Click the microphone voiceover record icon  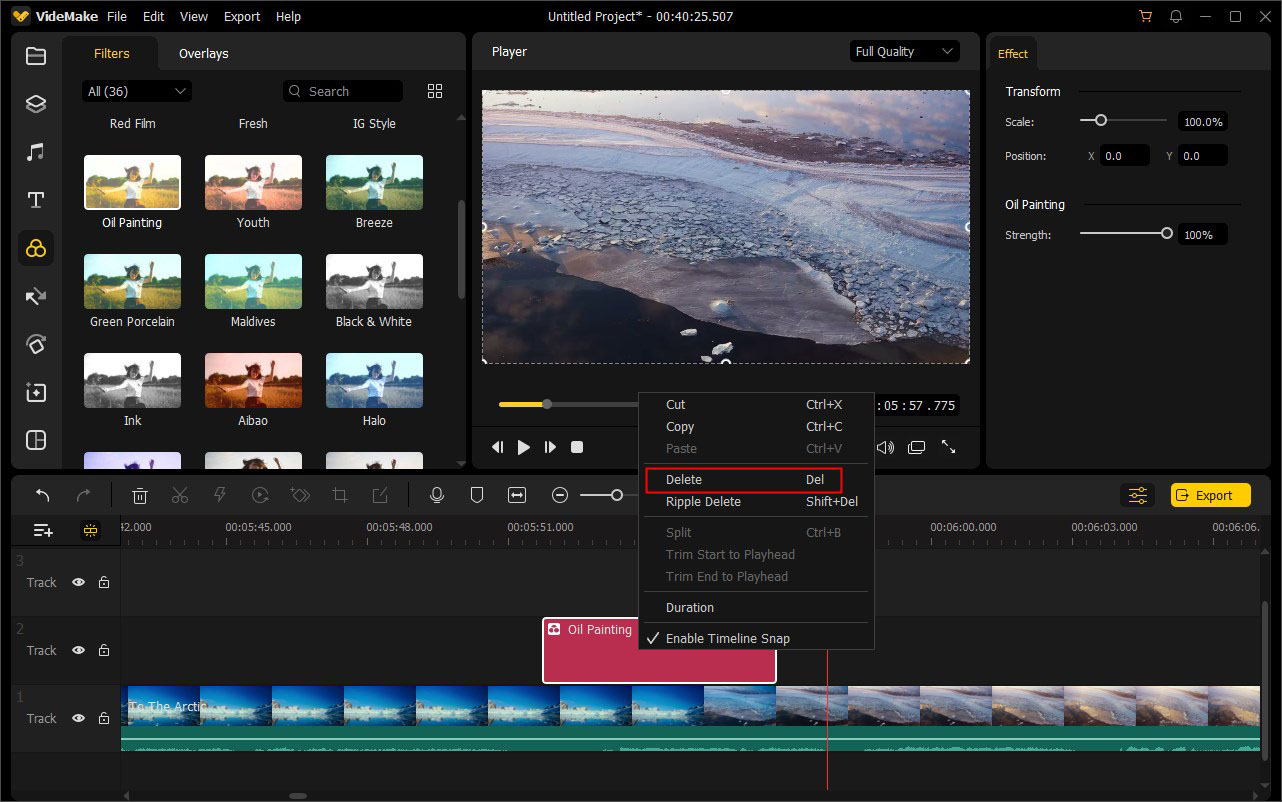[x=436, y=495]
